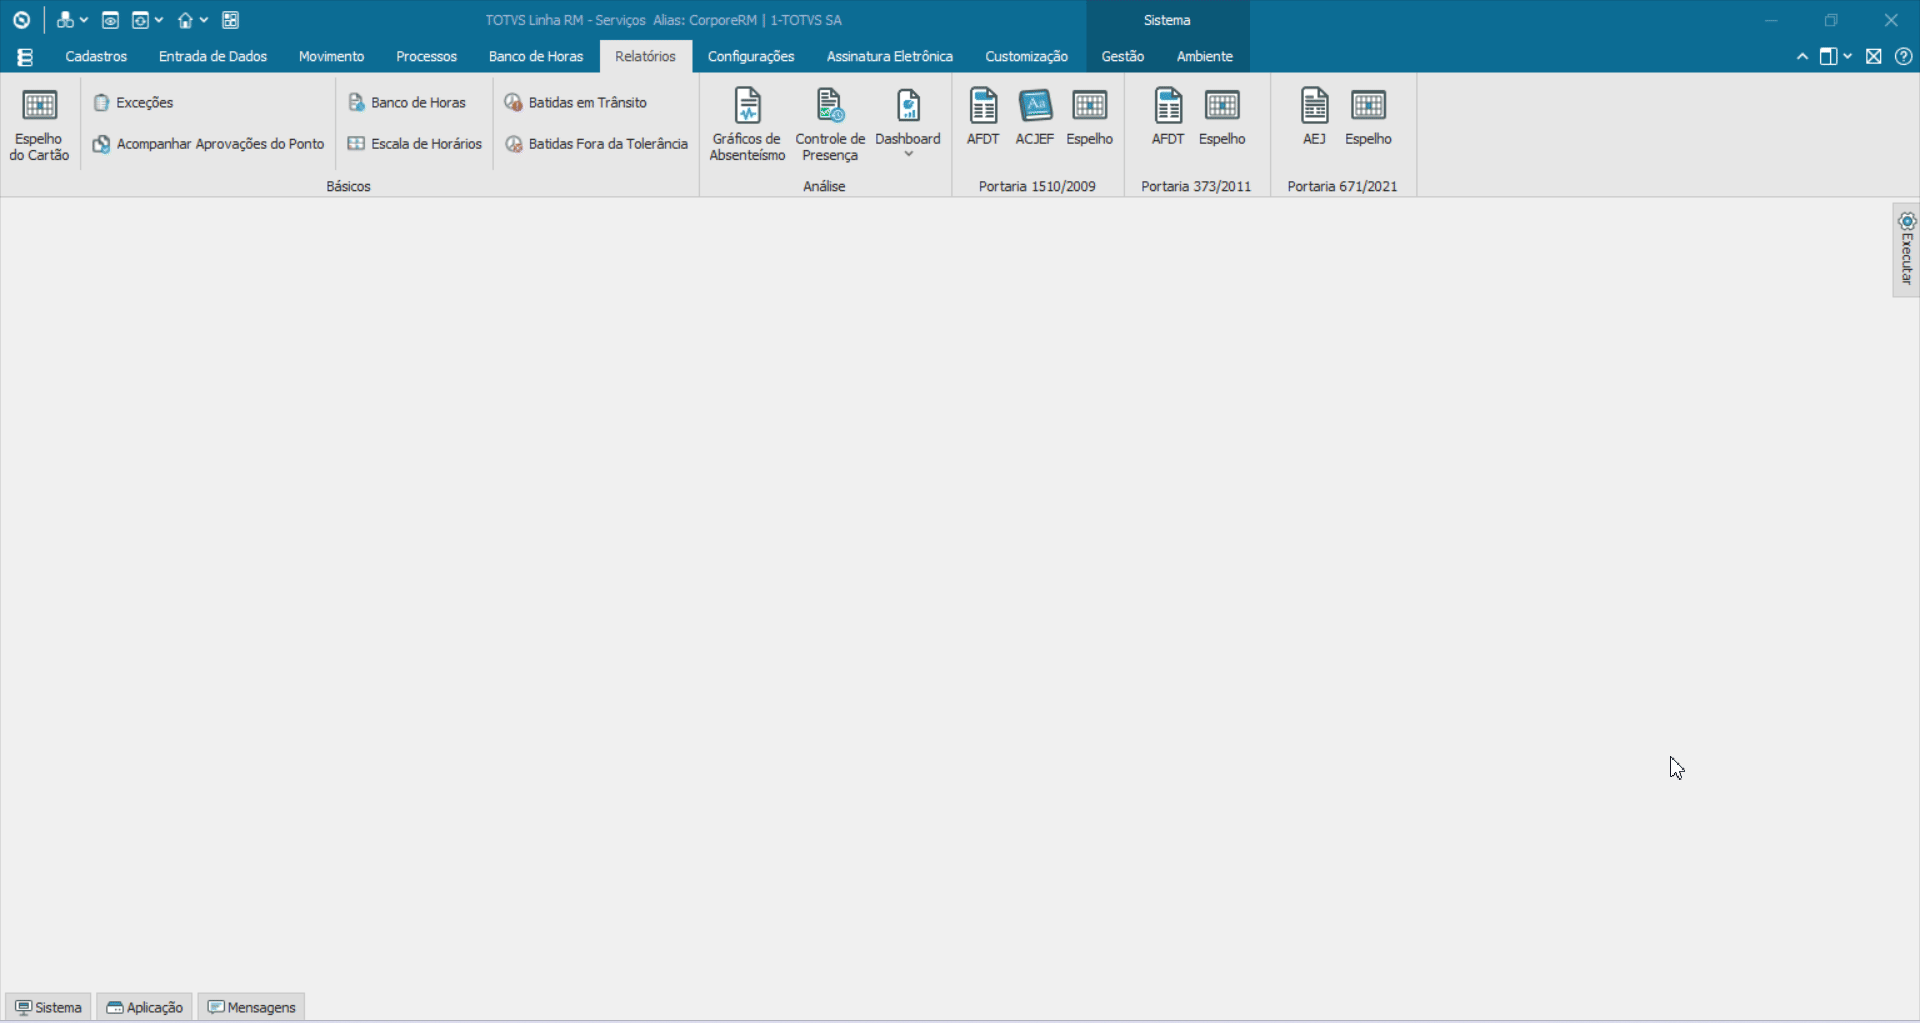Click the close-all-windows icon in ribbon corner
Screen dimensions: 1920x1023
pyautogui.click(x=1874, y=57)
